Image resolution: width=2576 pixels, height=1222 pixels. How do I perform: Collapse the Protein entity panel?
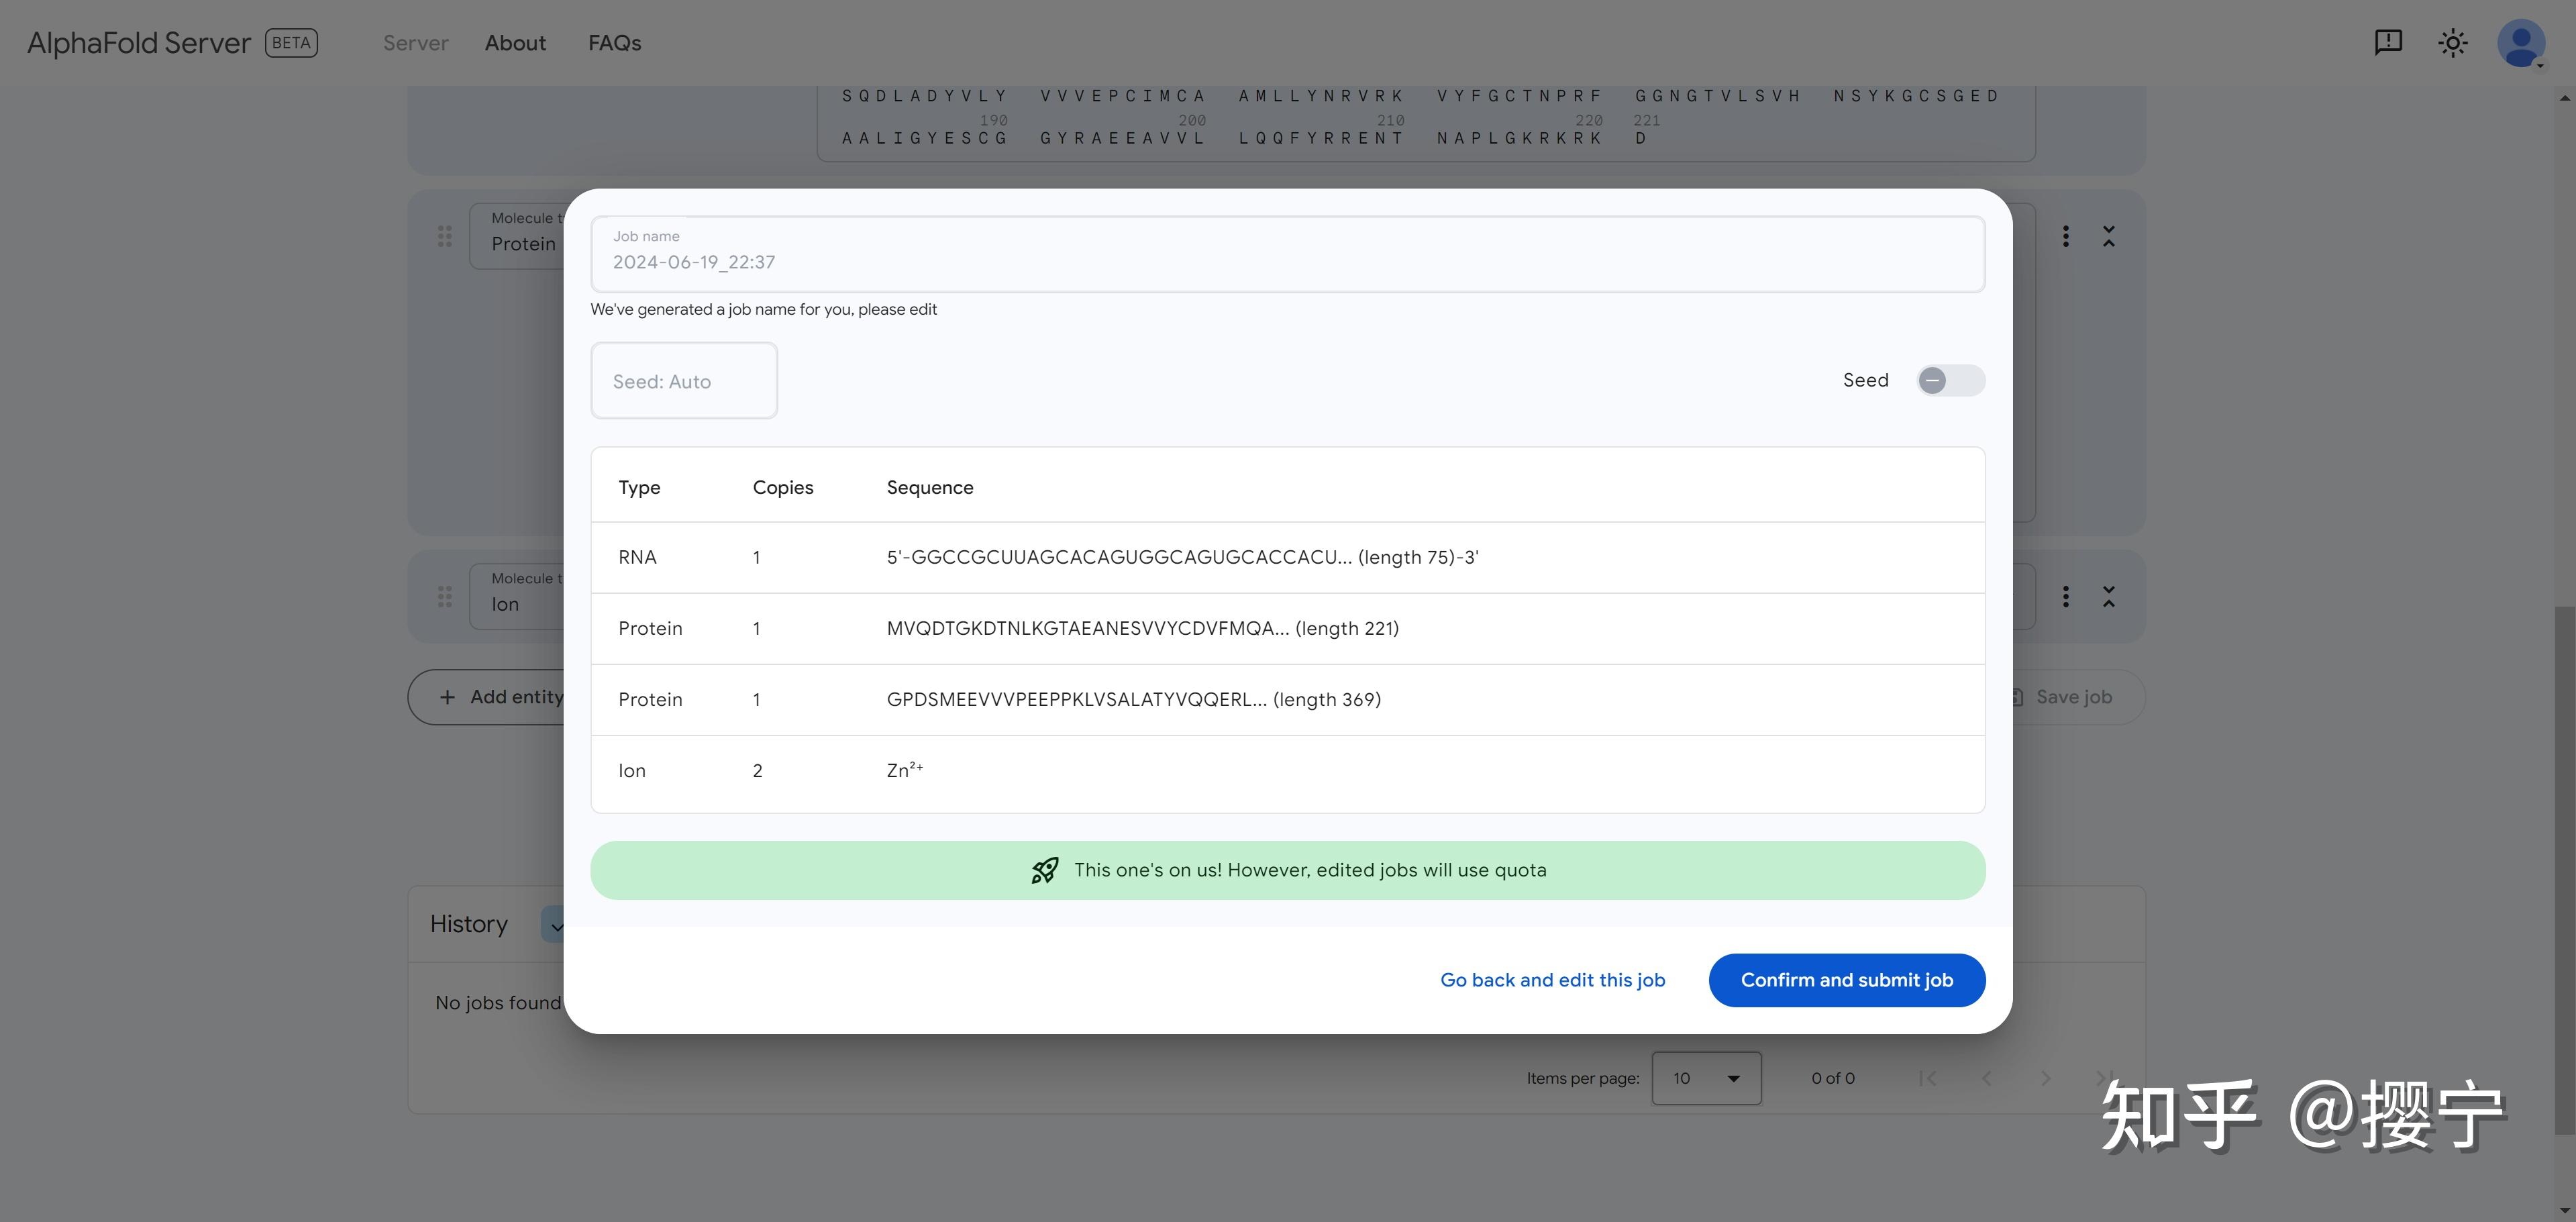[x=2109, y=236]
